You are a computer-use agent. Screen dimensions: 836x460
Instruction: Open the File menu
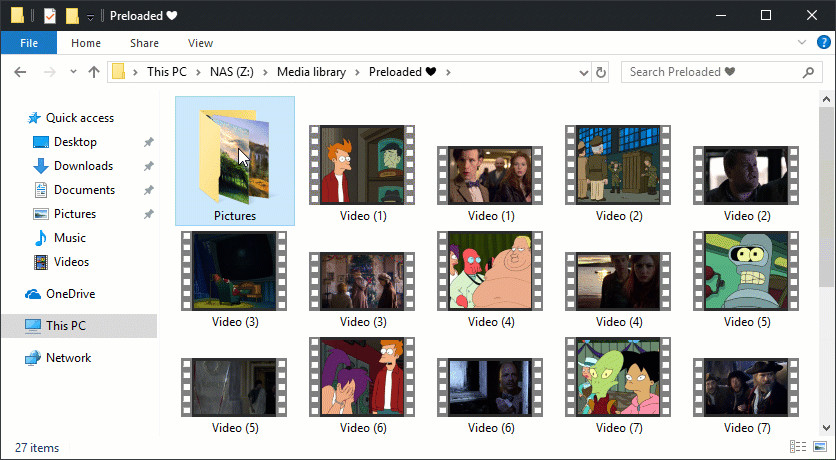(x=29, y=43)
